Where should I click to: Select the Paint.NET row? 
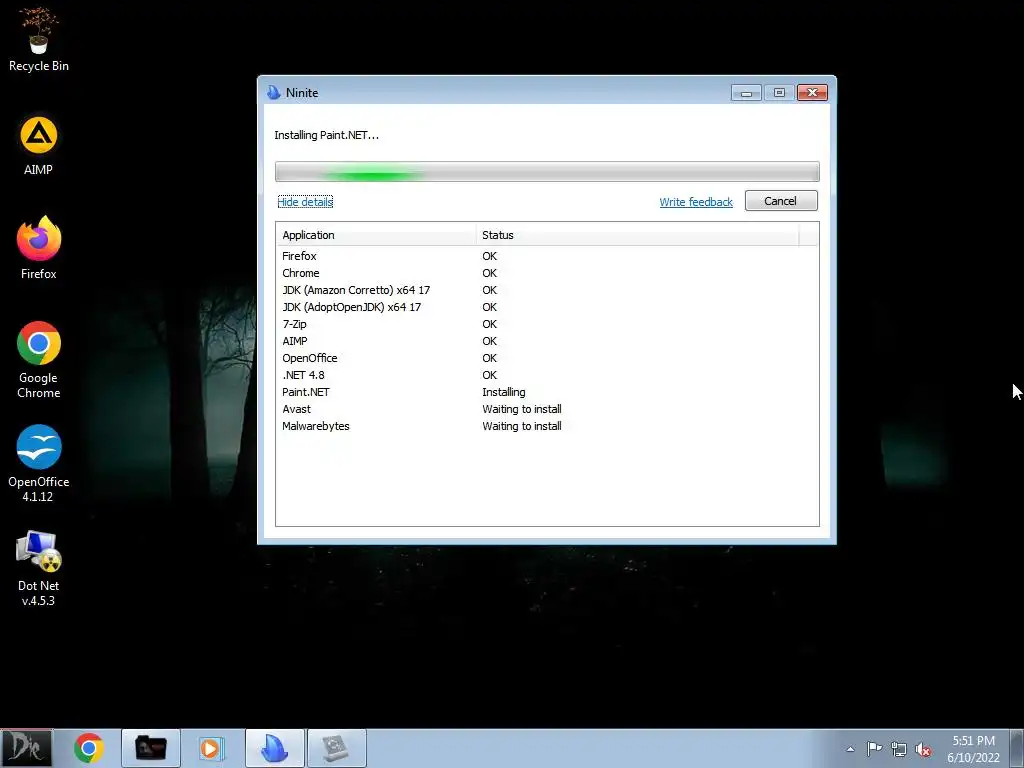click(x=547, y=392)
